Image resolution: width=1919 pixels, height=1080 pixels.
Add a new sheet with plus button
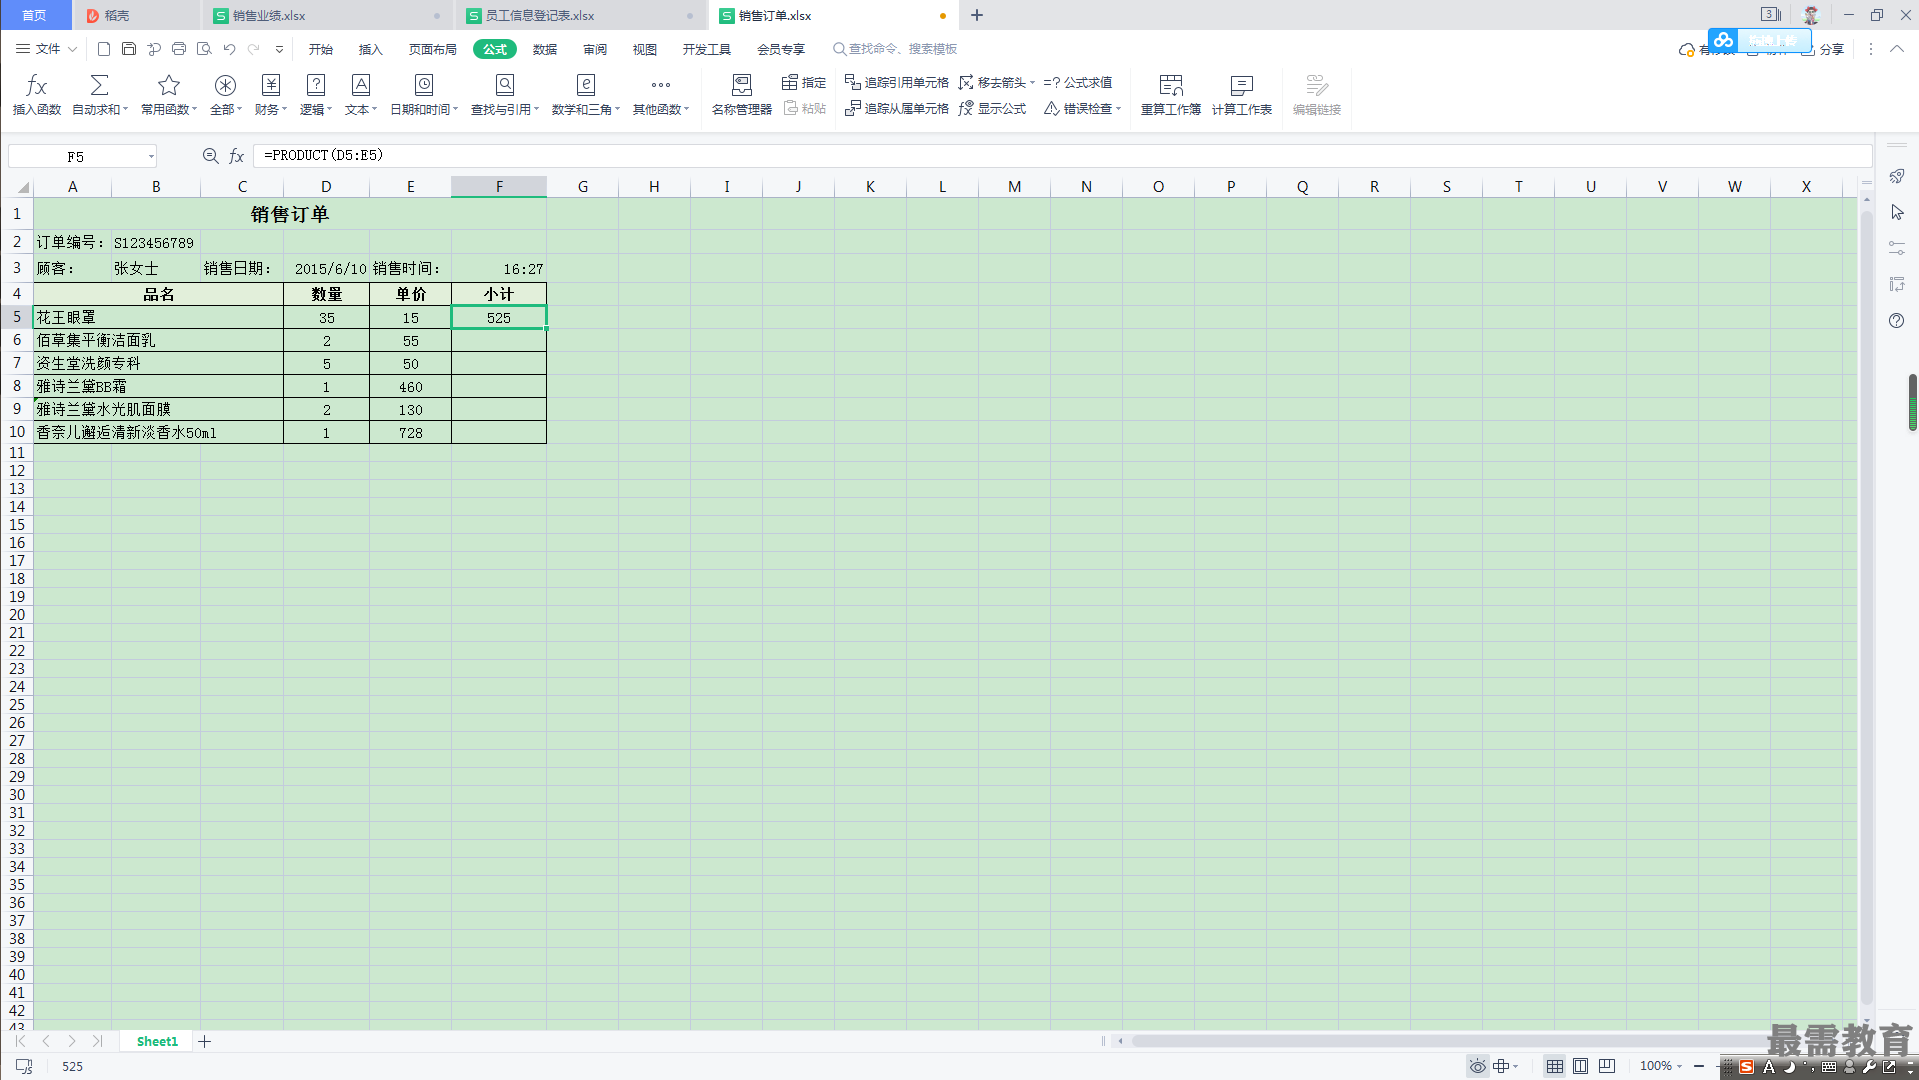pyautogui.click(x=205, y=1041)
